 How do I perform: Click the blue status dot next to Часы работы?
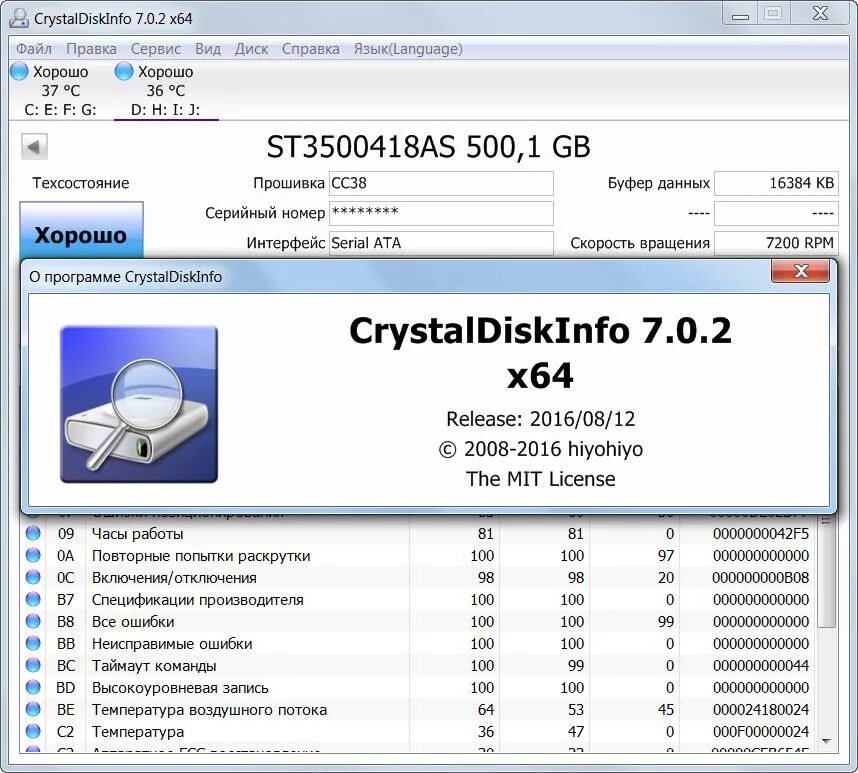(x=30, y=533)
